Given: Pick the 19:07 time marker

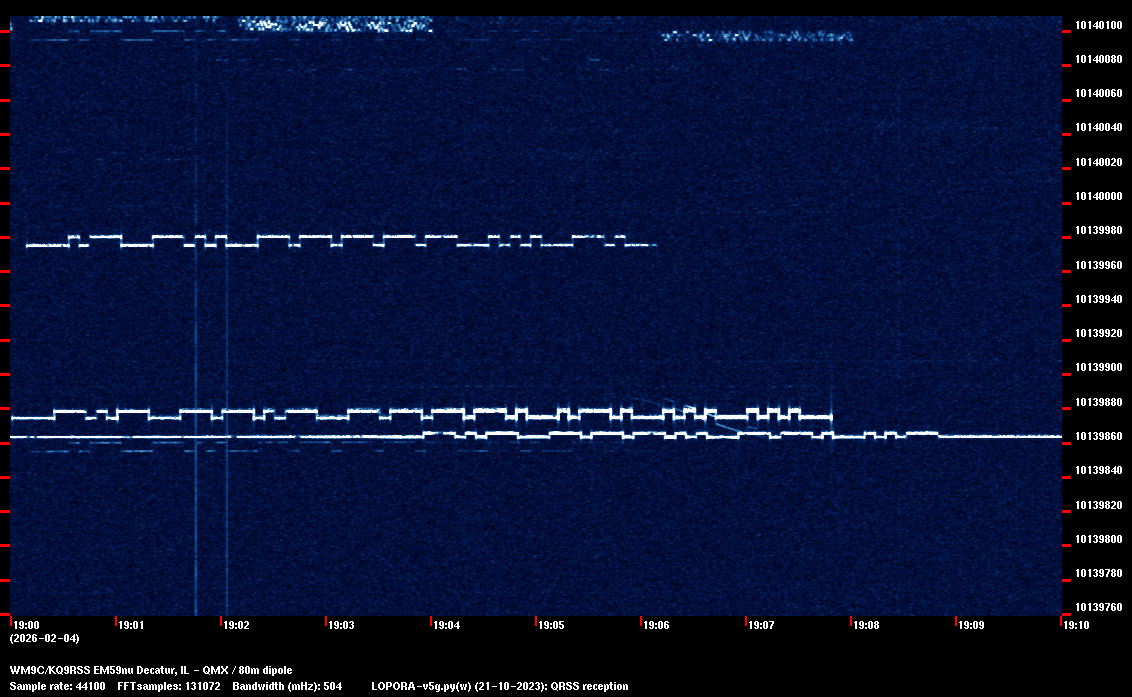Looking at the screenshot, I should coord(761,625).
